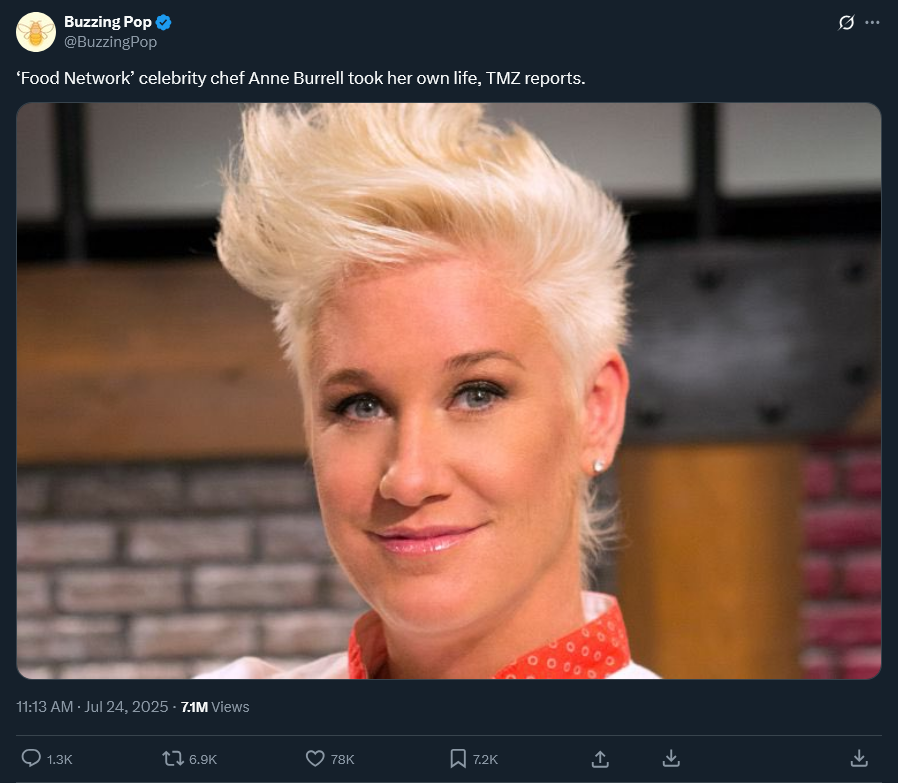Open the attached photo in the post
This screenshot has width=898, height=783.
[x=448, y=391]
